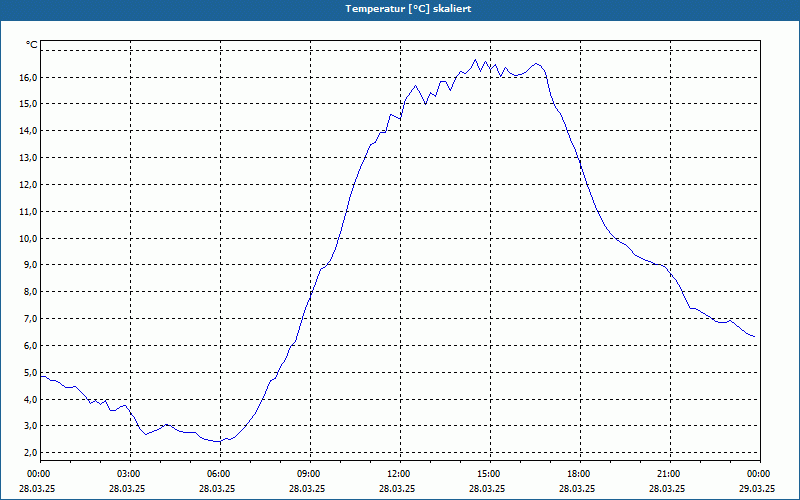800x500 pixels.
Task: Click the curve's highest peak near 14:30
Action: point(476,60)
